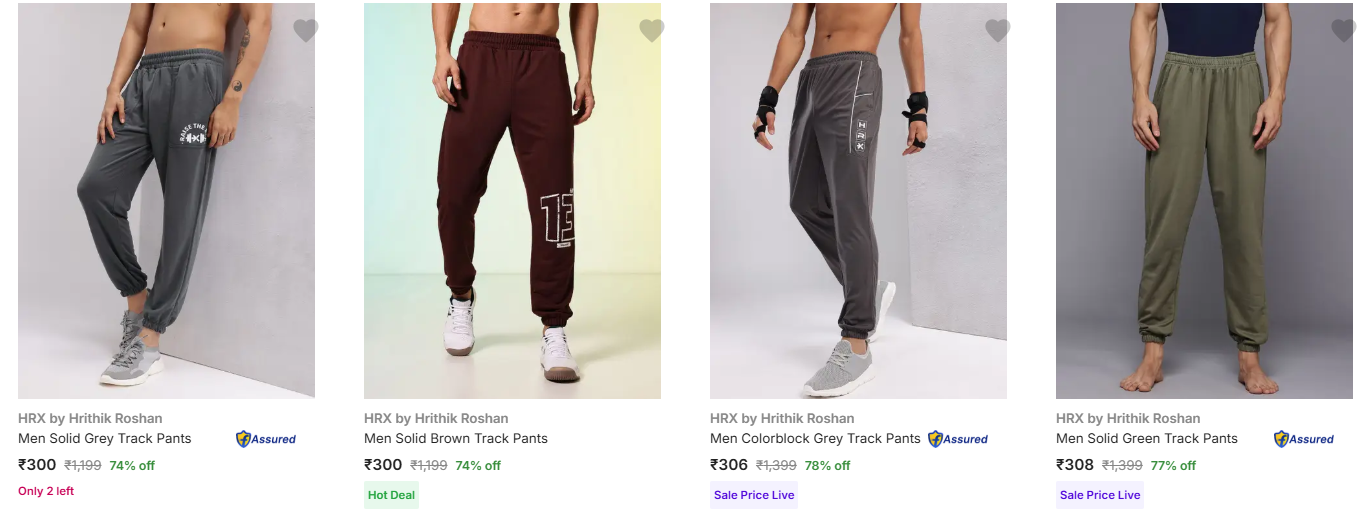
Task: Add Colorblock Grey Track Pants to wishlist
Action: 998,31
